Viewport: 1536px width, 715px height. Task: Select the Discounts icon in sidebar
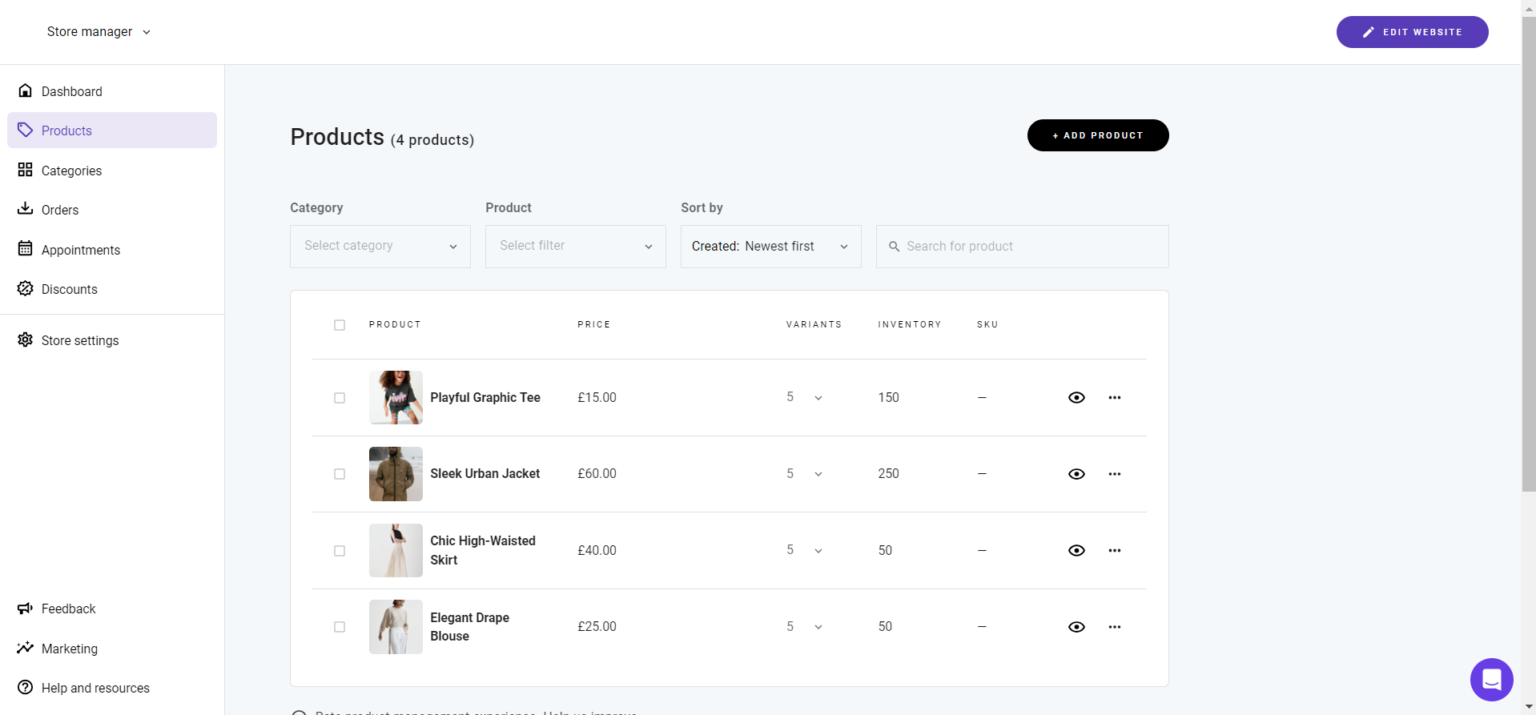click(x=25, y=289)
